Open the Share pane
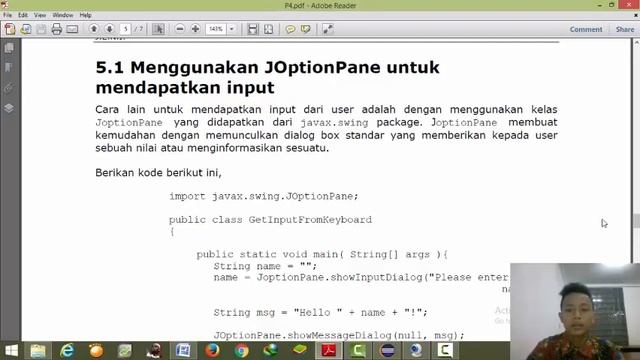The image size is (640, 360). click(625, 29)
